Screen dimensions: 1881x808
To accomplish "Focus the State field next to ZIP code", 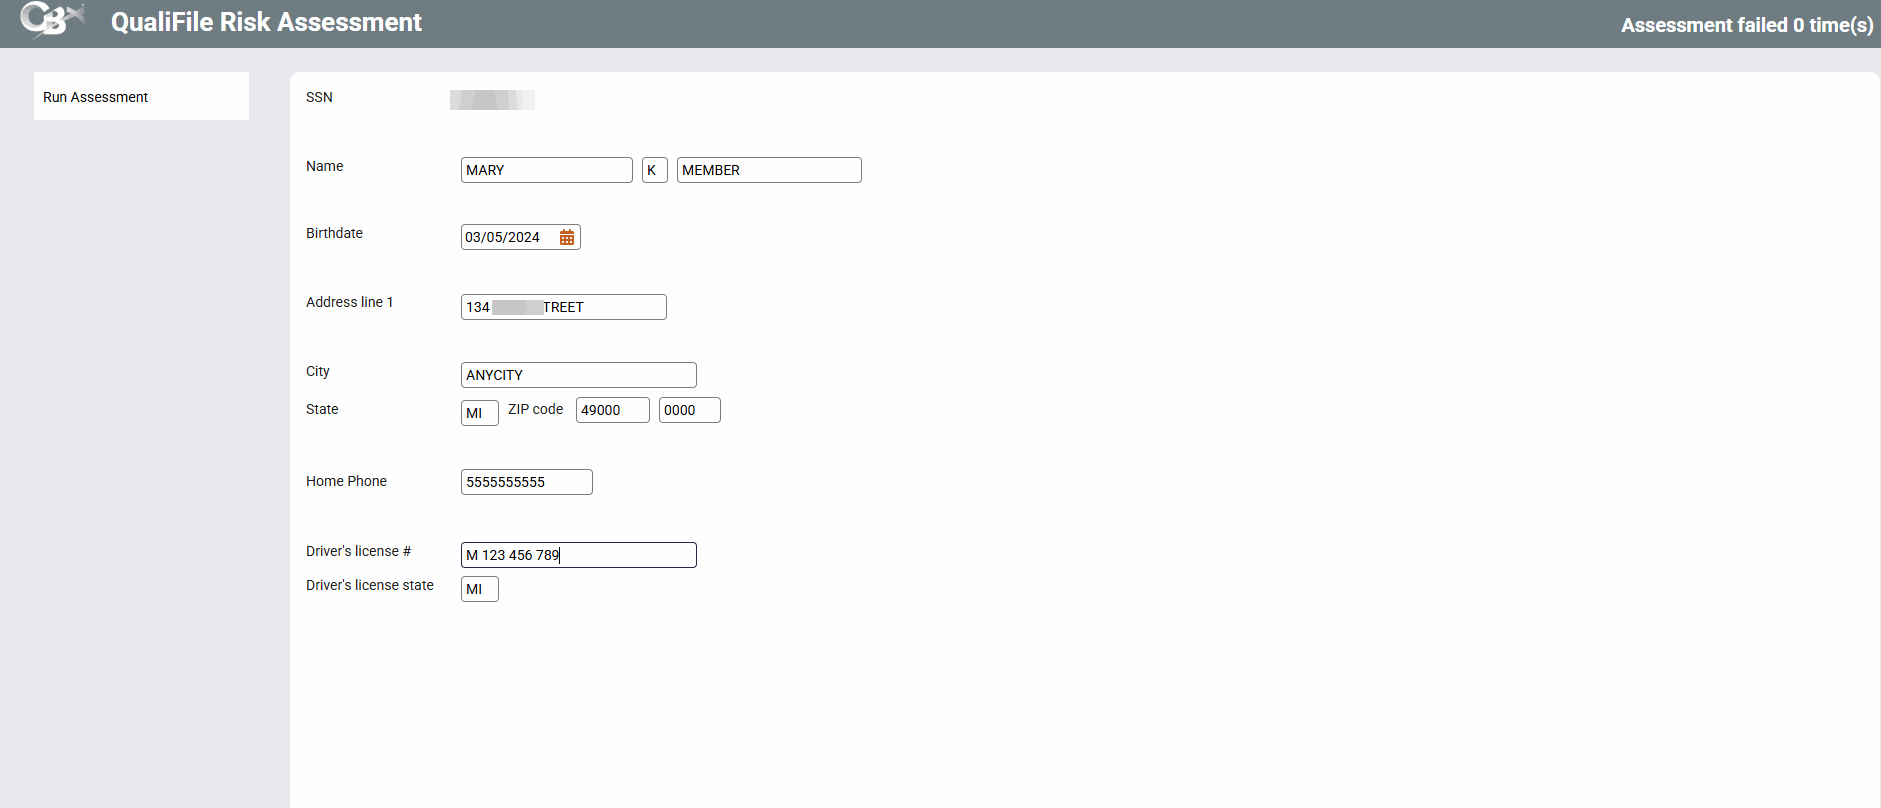I will [479, 413].
